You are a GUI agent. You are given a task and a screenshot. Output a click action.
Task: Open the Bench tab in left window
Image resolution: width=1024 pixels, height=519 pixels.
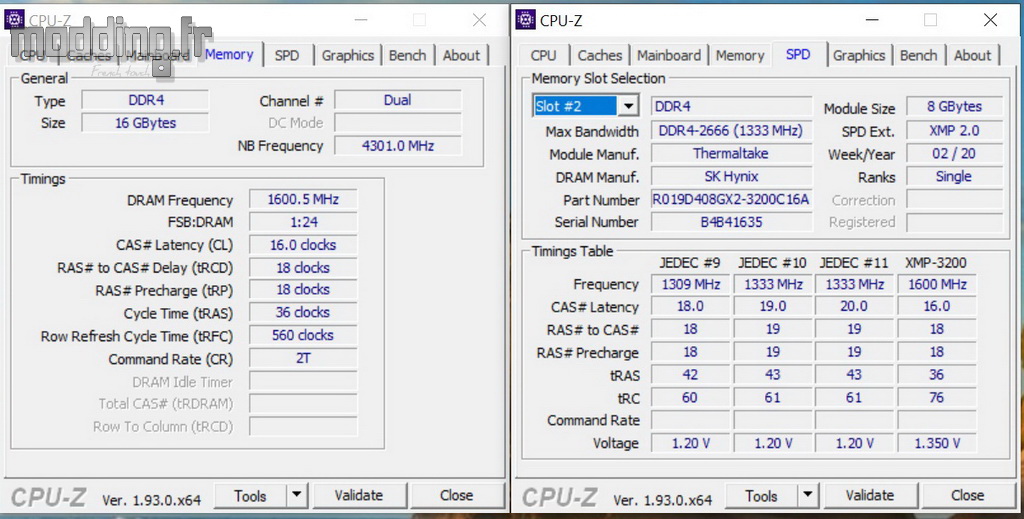(408, 55)
